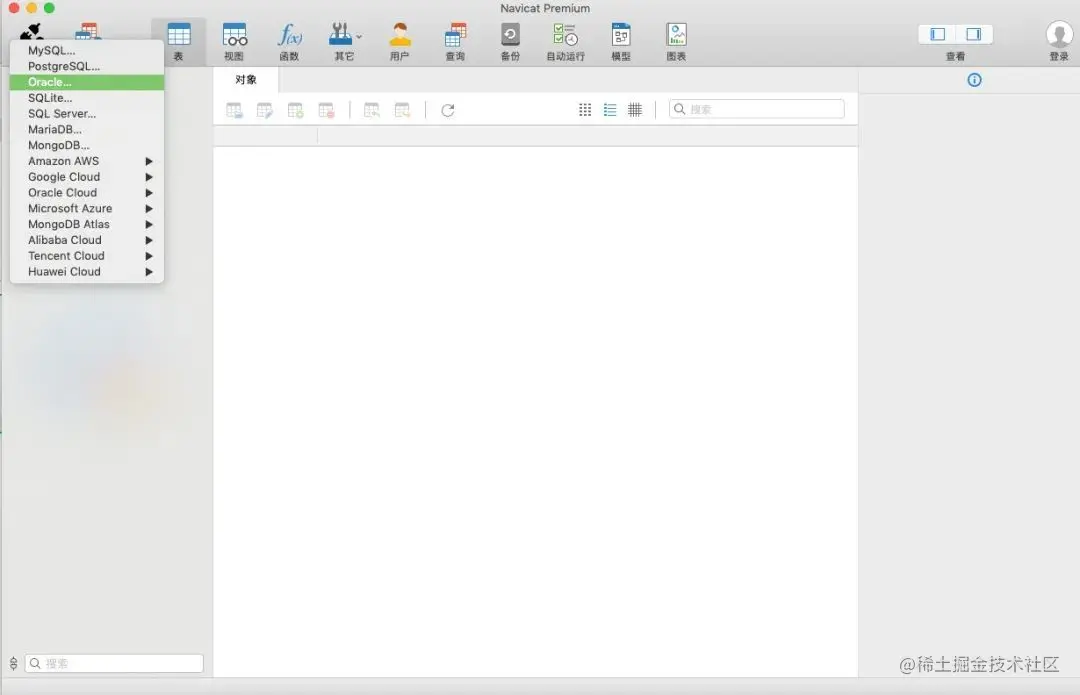The width and height of the screenshot is (1080, 695).
Task: Click the design table icon in object toolbar
Action: [x=264, y=110]
